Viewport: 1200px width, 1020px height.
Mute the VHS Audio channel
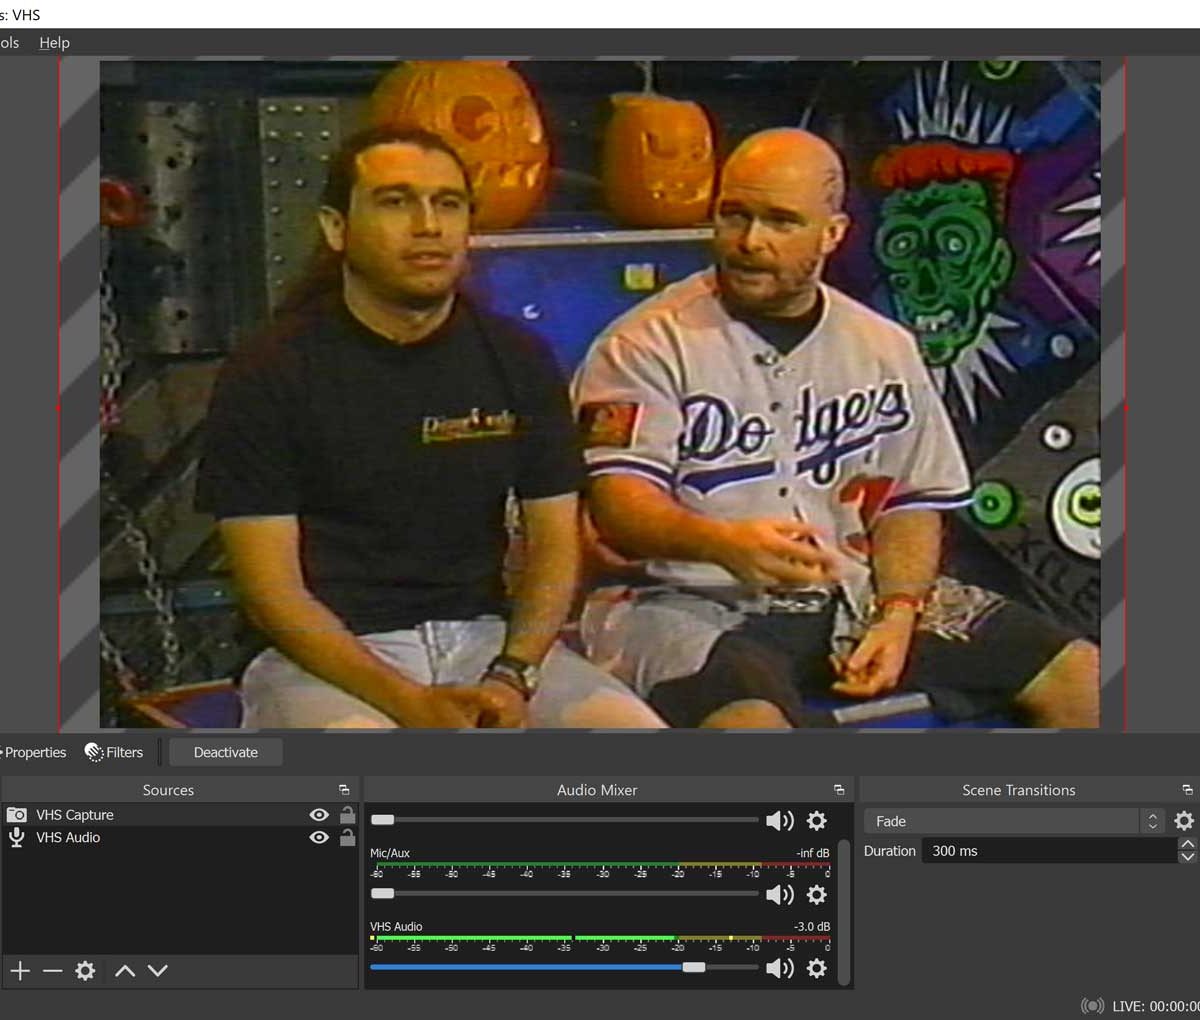[x=779, y=968]
